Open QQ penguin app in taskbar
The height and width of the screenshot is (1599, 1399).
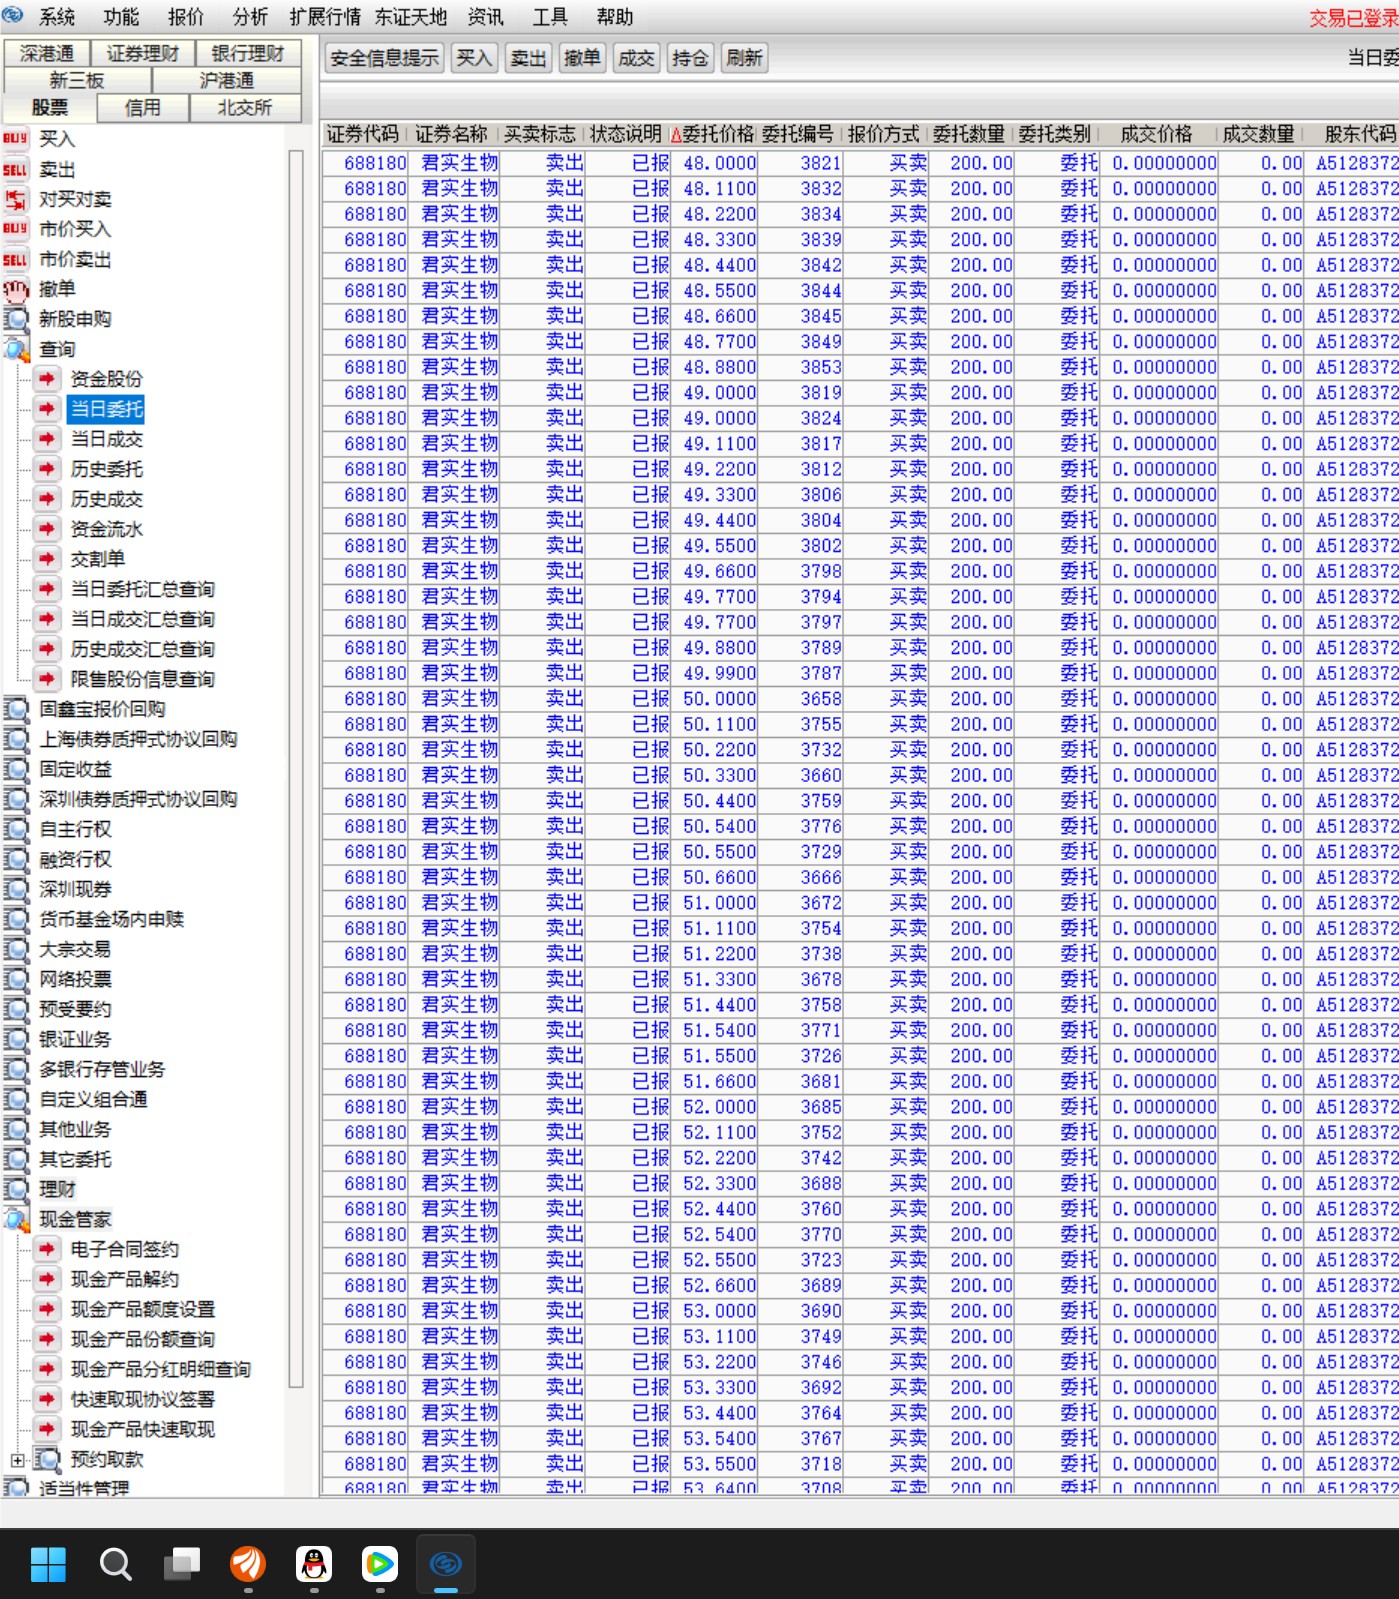click(x=314, y=1563)
